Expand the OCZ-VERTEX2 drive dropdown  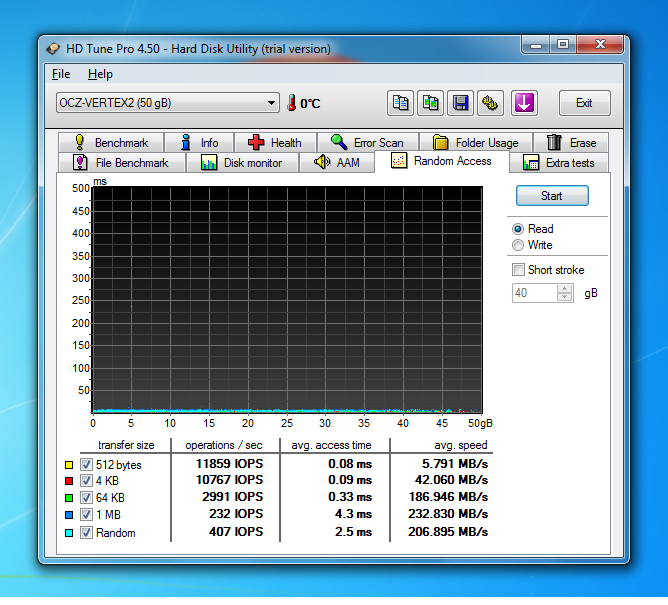point(272,103)
